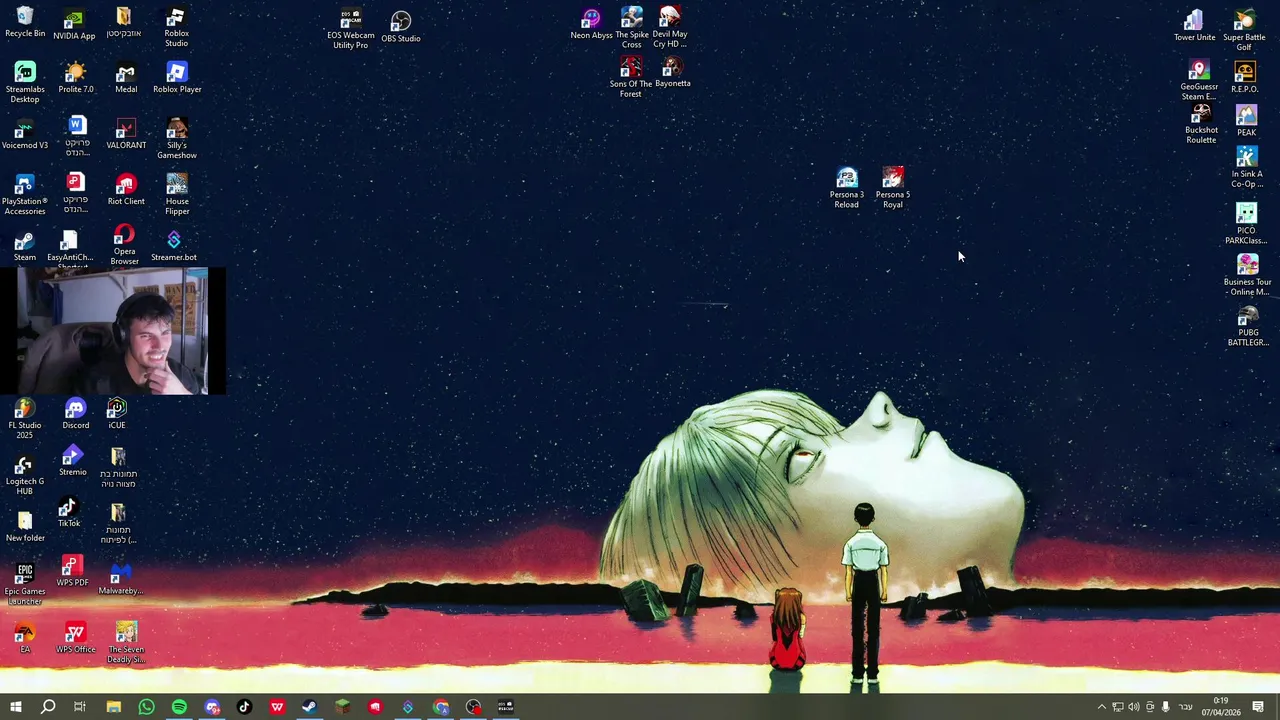Select the Bayonetta desktop icon
Viewport: 1280px width, 720px height.
pos(672,72)
